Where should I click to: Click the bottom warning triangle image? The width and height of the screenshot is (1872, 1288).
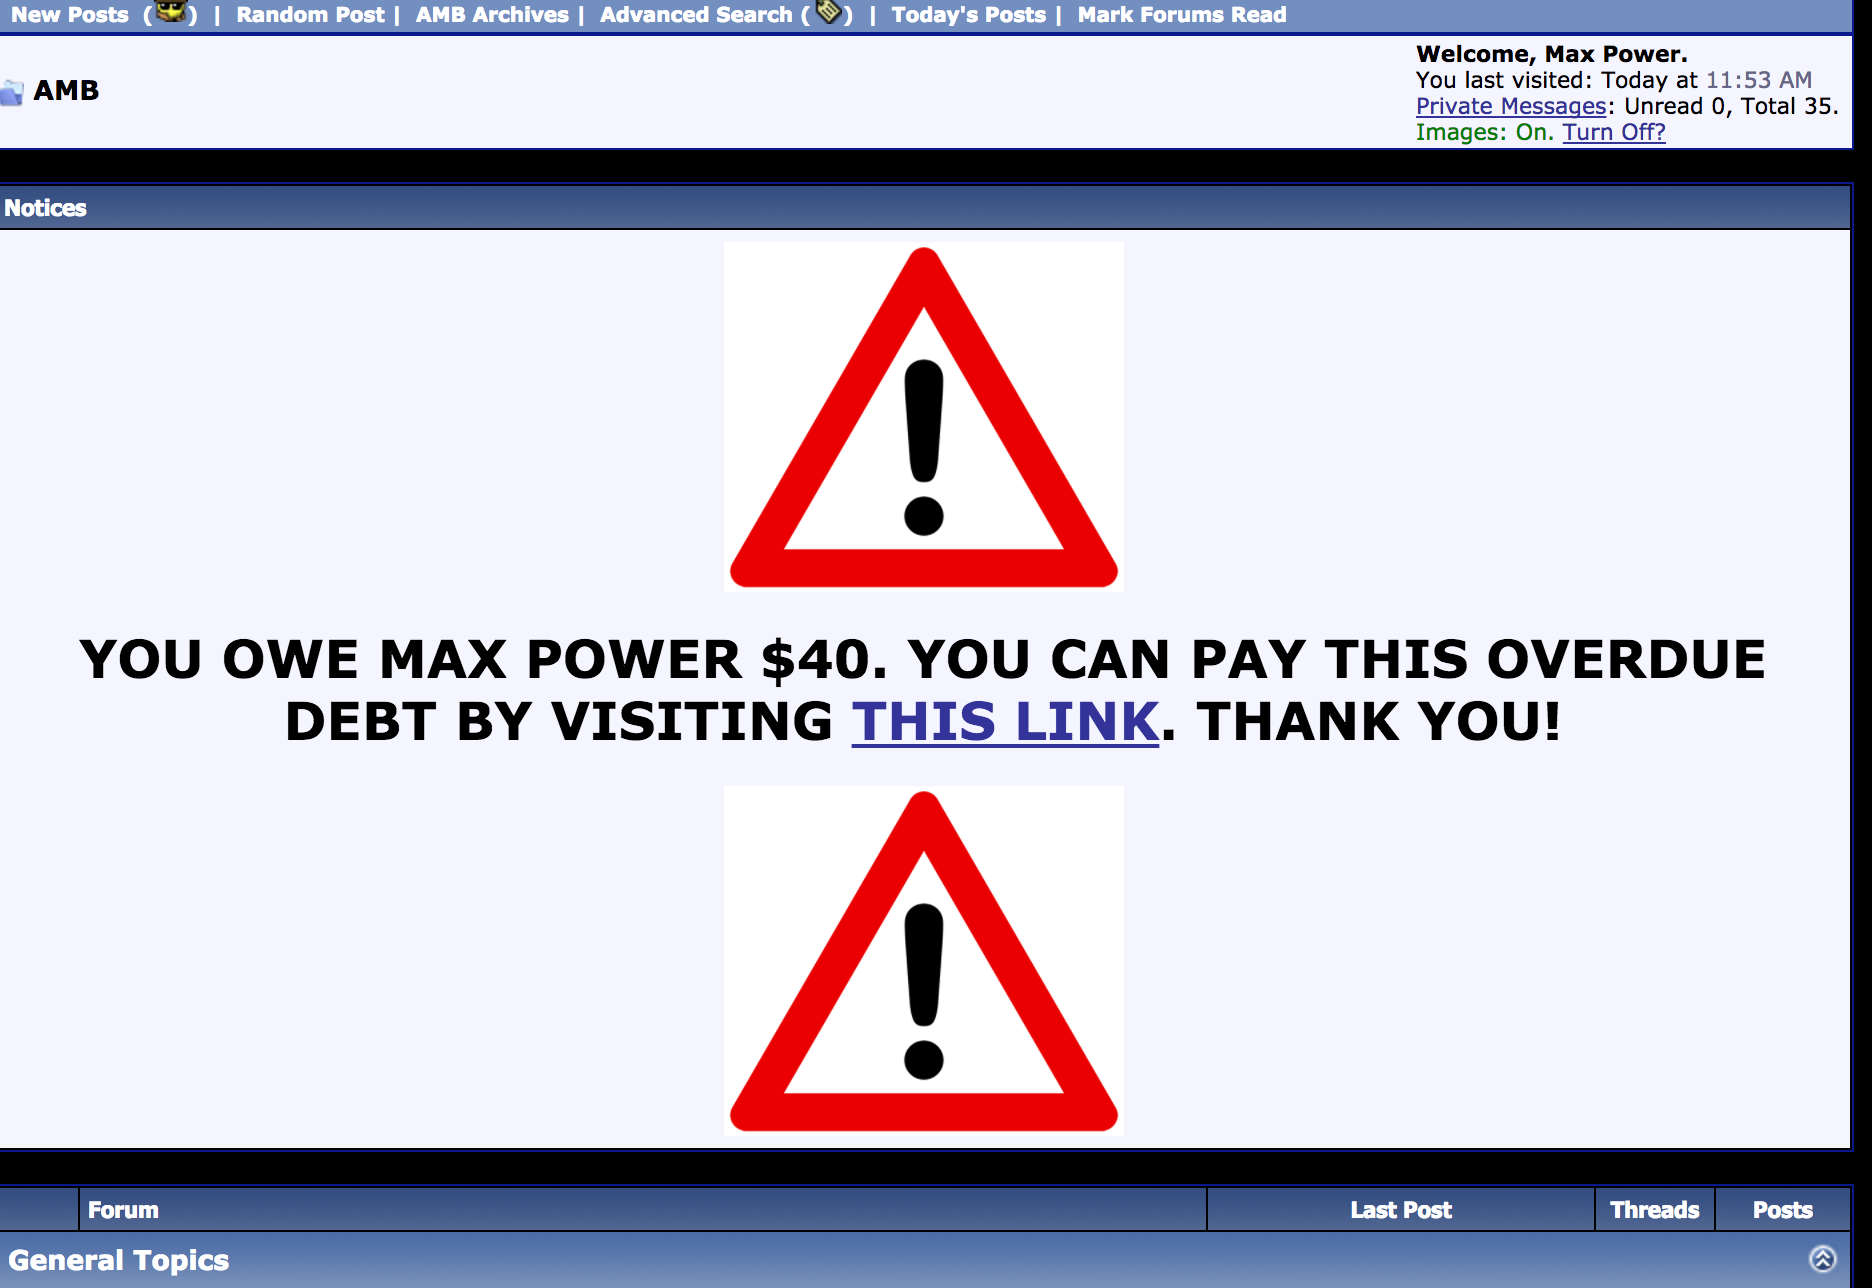click(x=924, y=961)
